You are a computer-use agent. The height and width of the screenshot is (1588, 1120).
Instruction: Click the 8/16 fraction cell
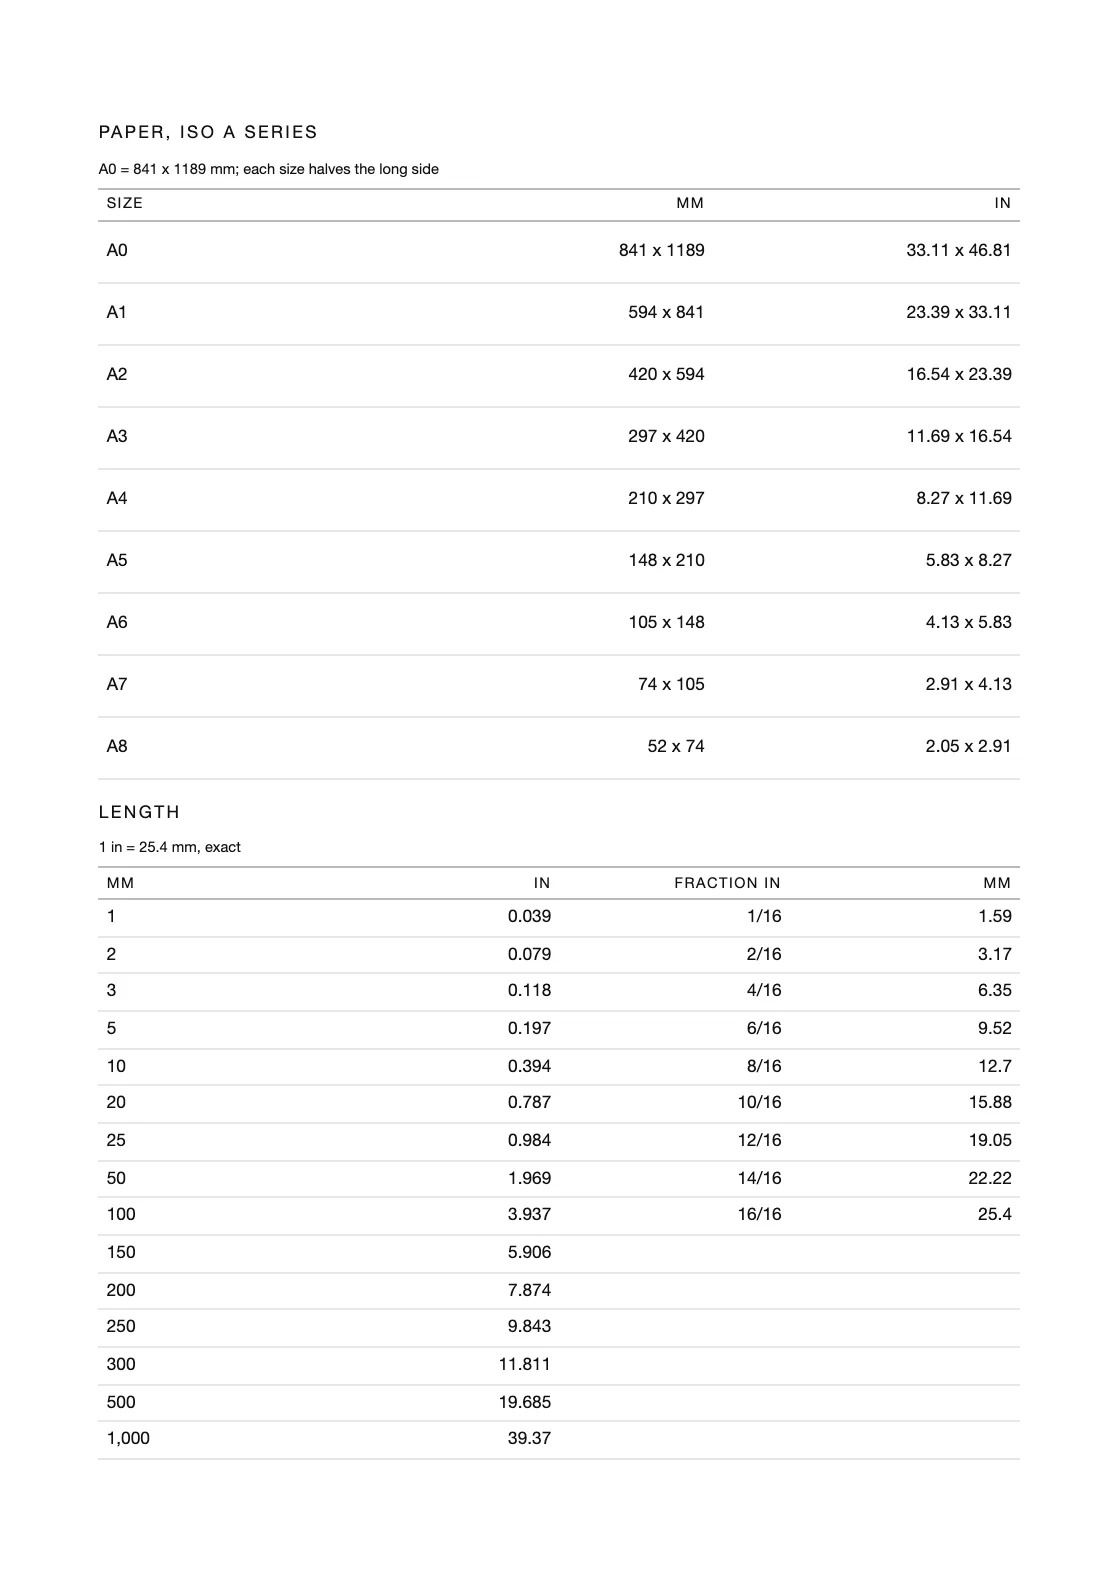[x=764, y=1066]
